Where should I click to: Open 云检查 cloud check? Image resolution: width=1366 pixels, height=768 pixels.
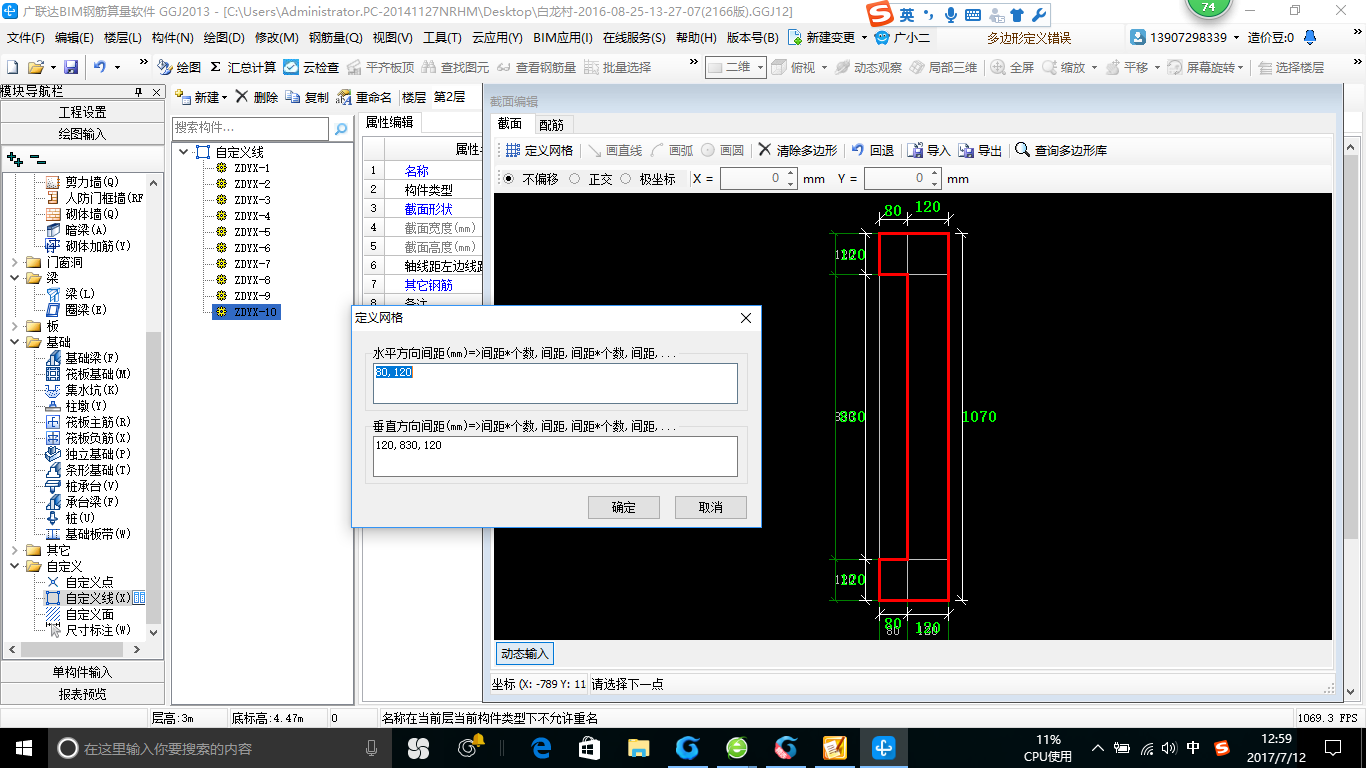[311, 67]
